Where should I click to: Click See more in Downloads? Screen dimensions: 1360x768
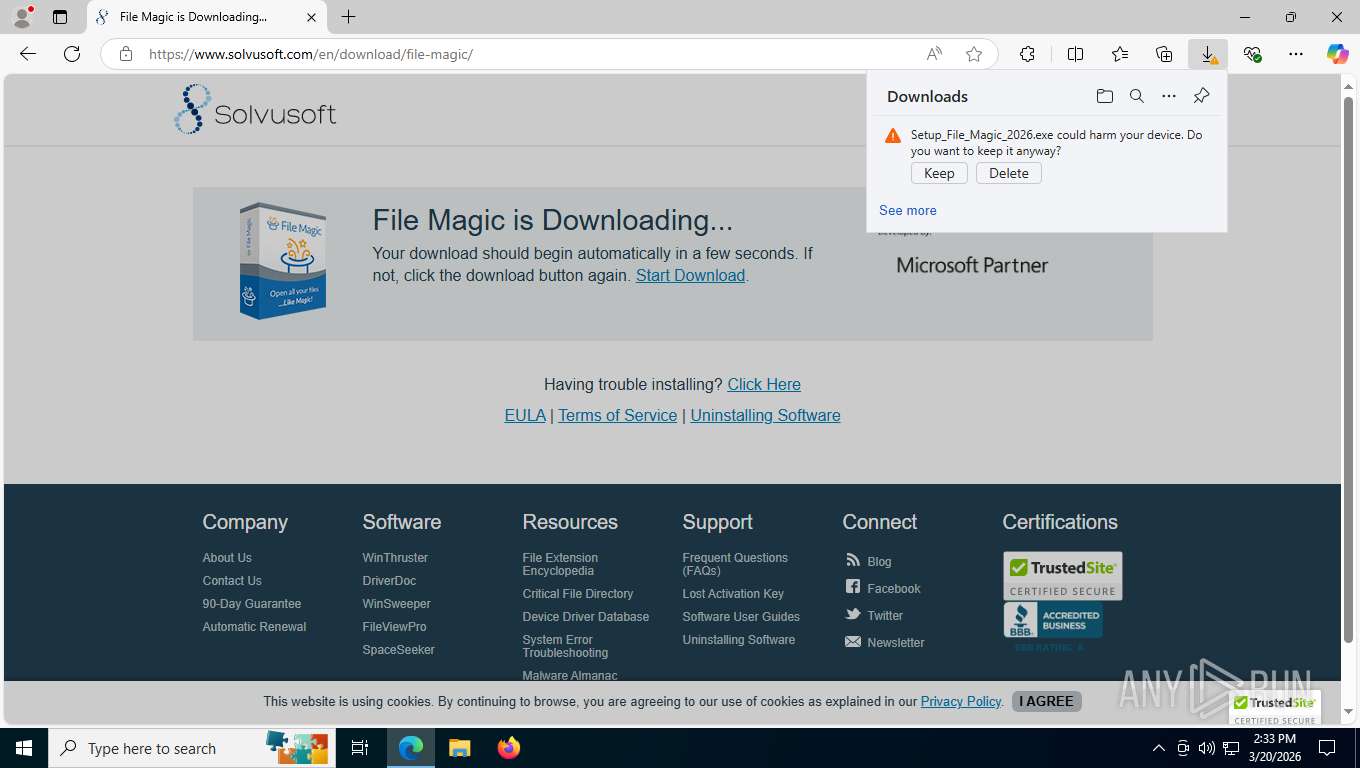[908, 210]
